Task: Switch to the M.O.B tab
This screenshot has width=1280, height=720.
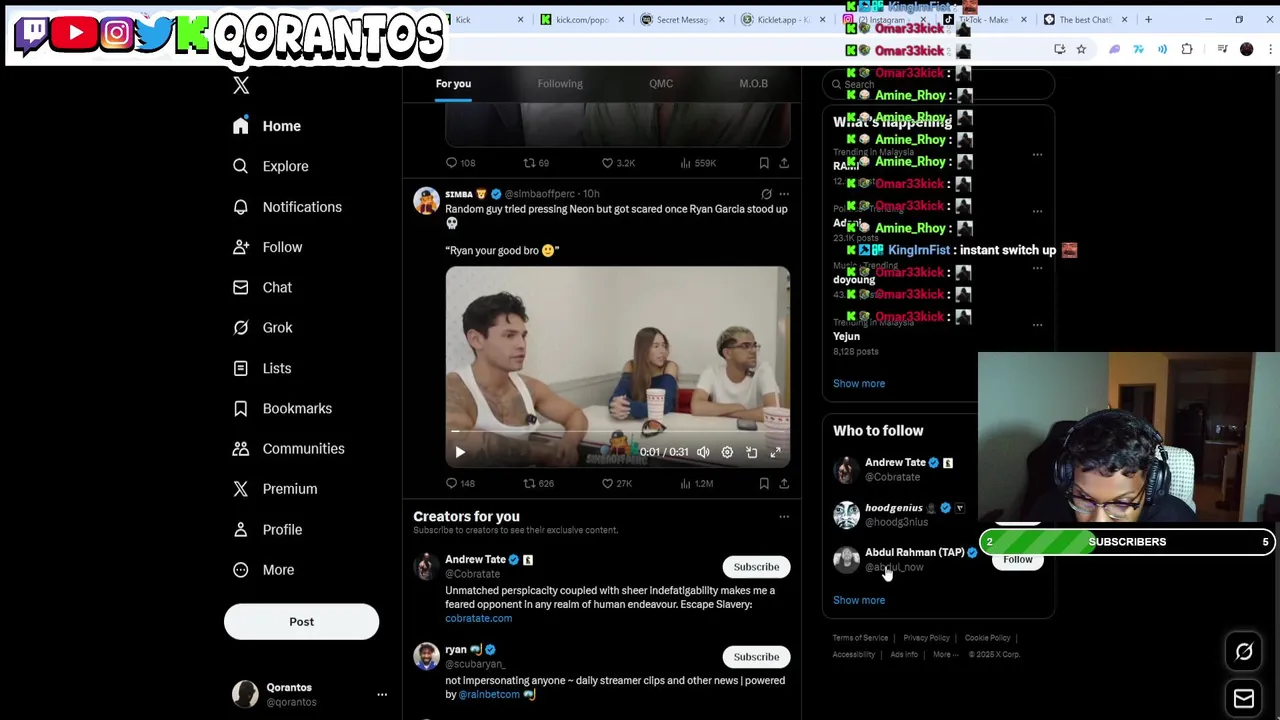Action: (x=753, y=84)
